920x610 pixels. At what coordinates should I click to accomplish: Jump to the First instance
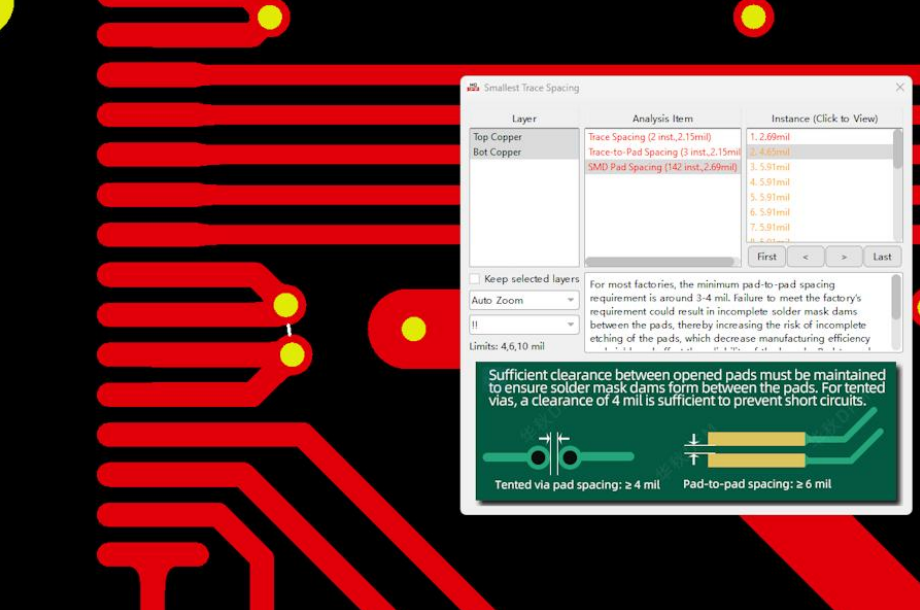(766, 257)
